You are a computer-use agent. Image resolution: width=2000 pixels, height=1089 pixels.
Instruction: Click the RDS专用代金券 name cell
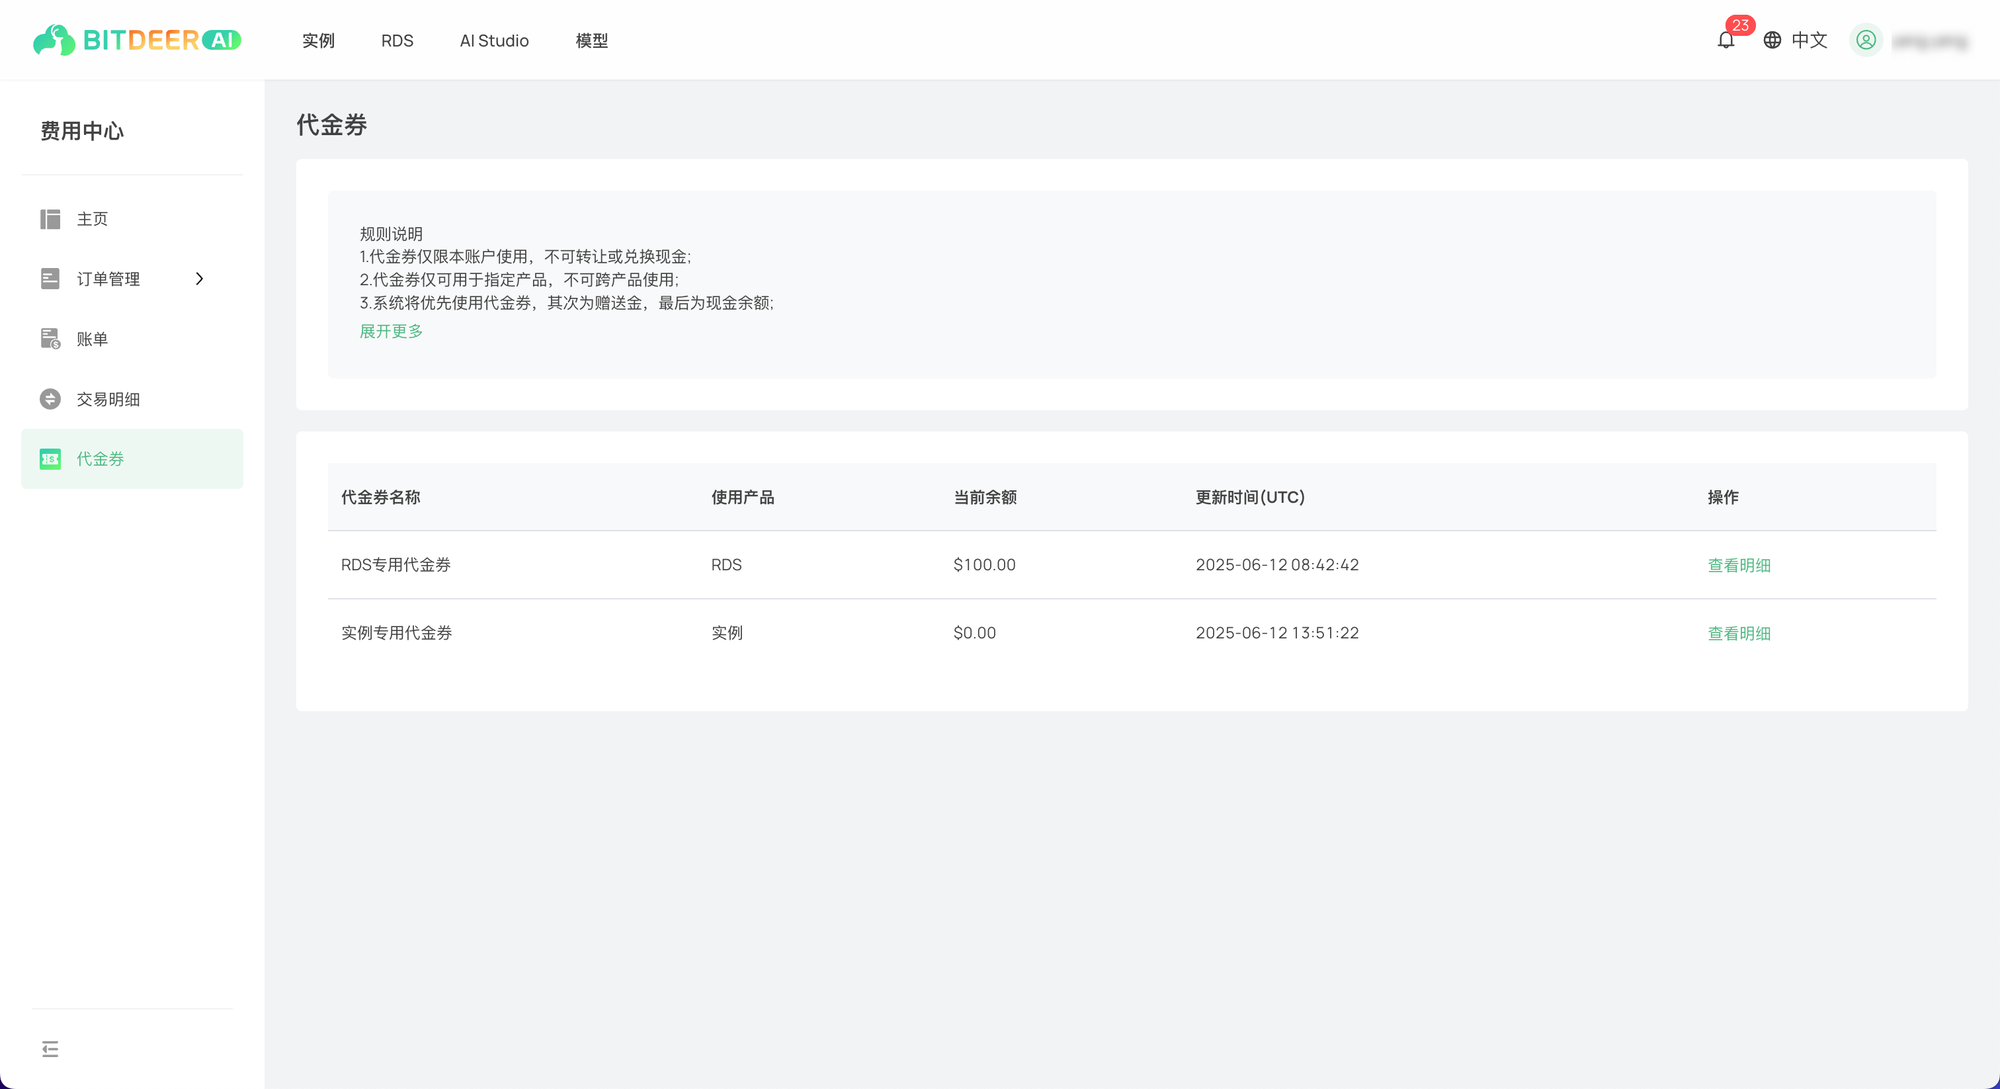coord(396,565)
